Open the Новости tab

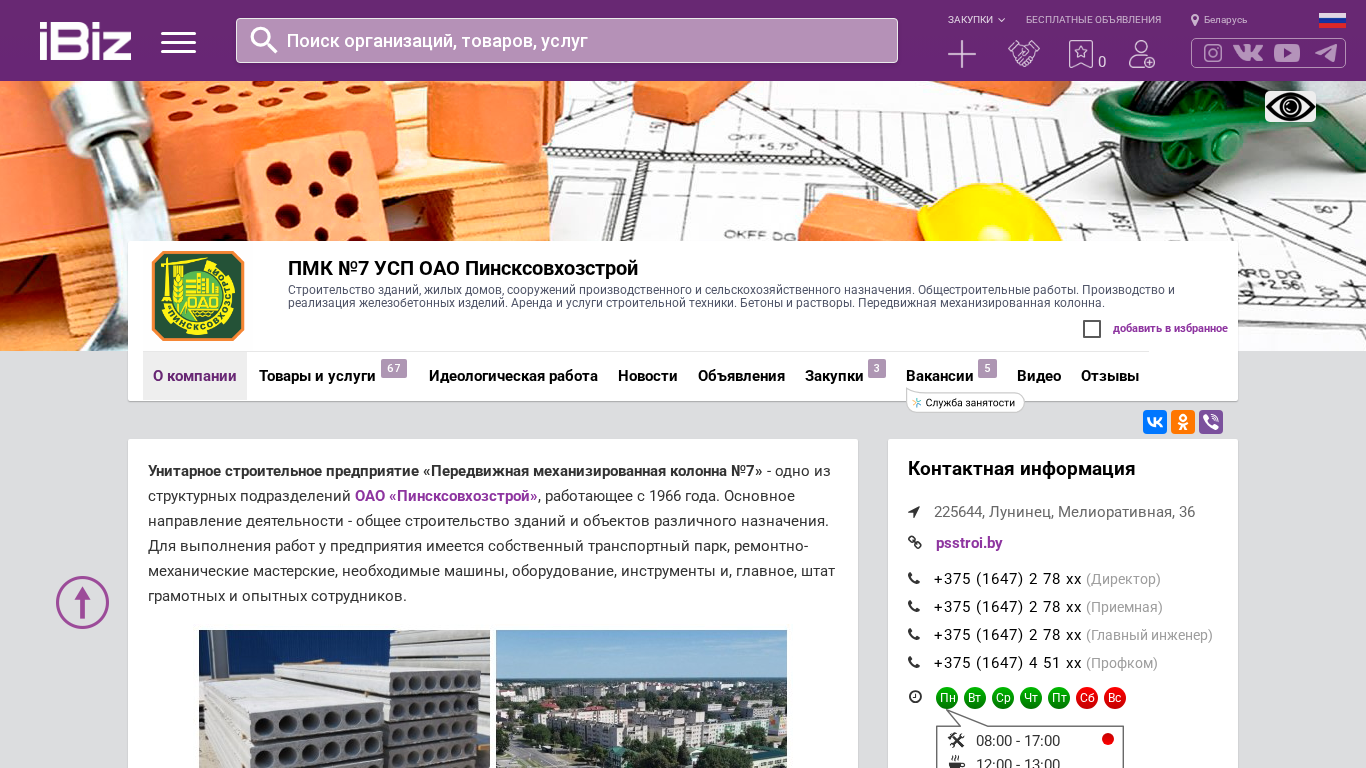point(648,376)
